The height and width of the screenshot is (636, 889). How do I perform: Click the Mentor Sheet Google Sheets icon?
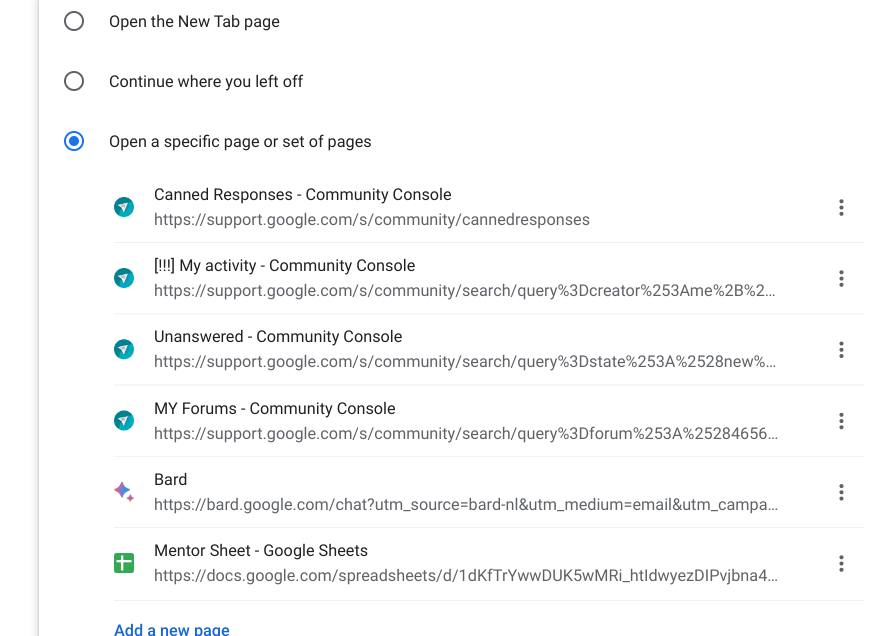(x=124, y=563)
